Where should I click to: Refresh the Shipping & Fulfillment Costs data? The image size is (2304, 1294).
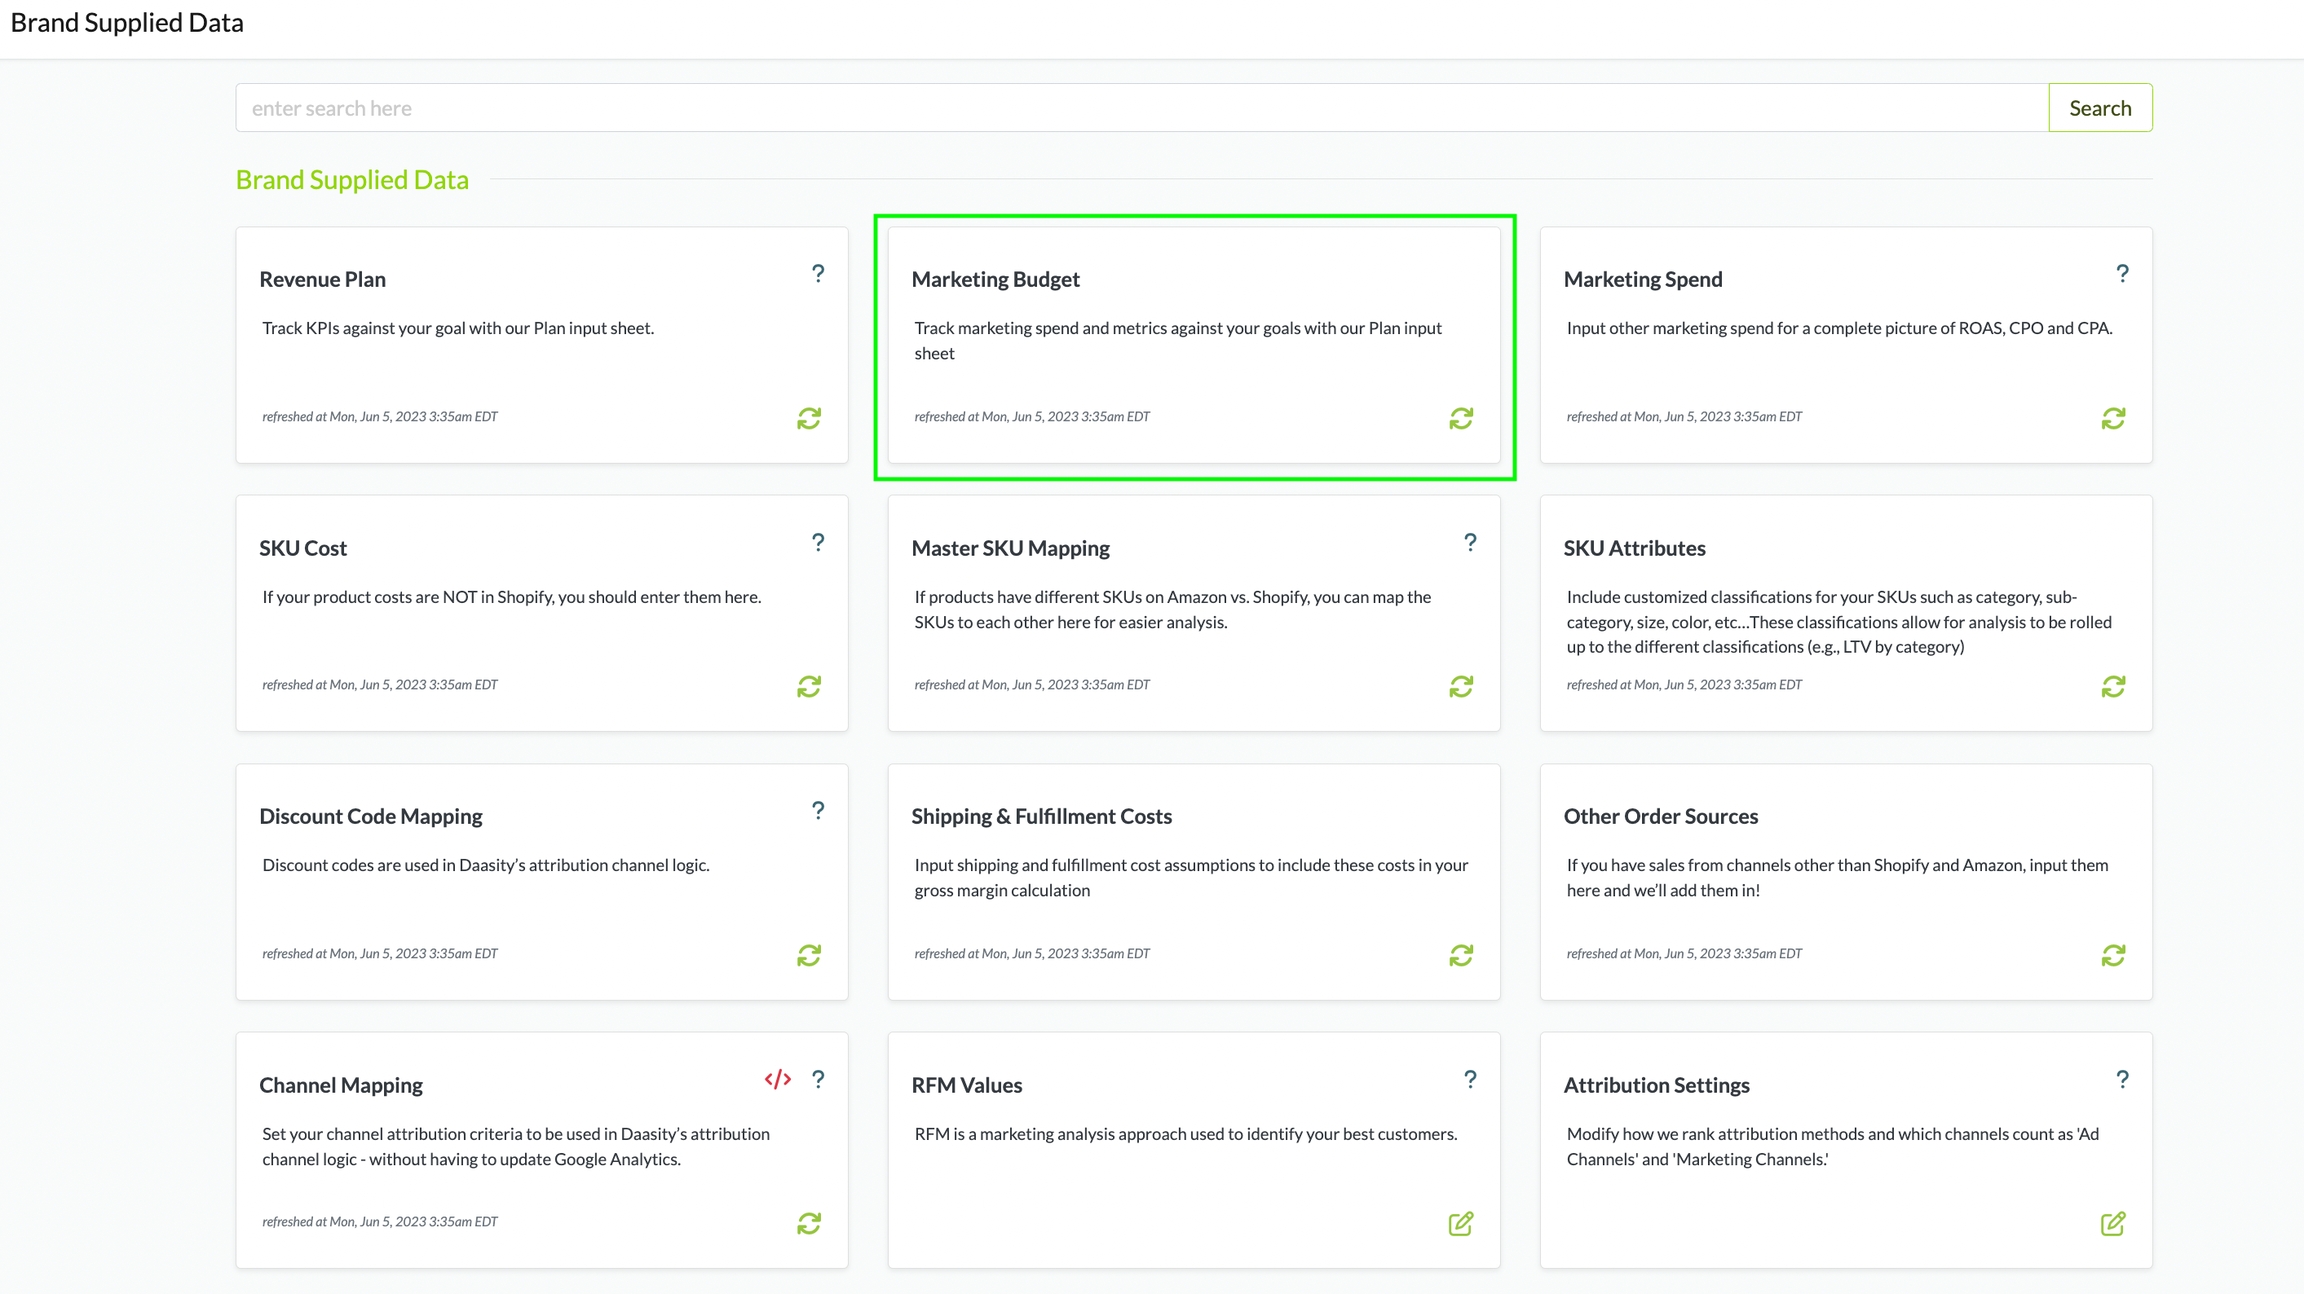pos(1461,955)
